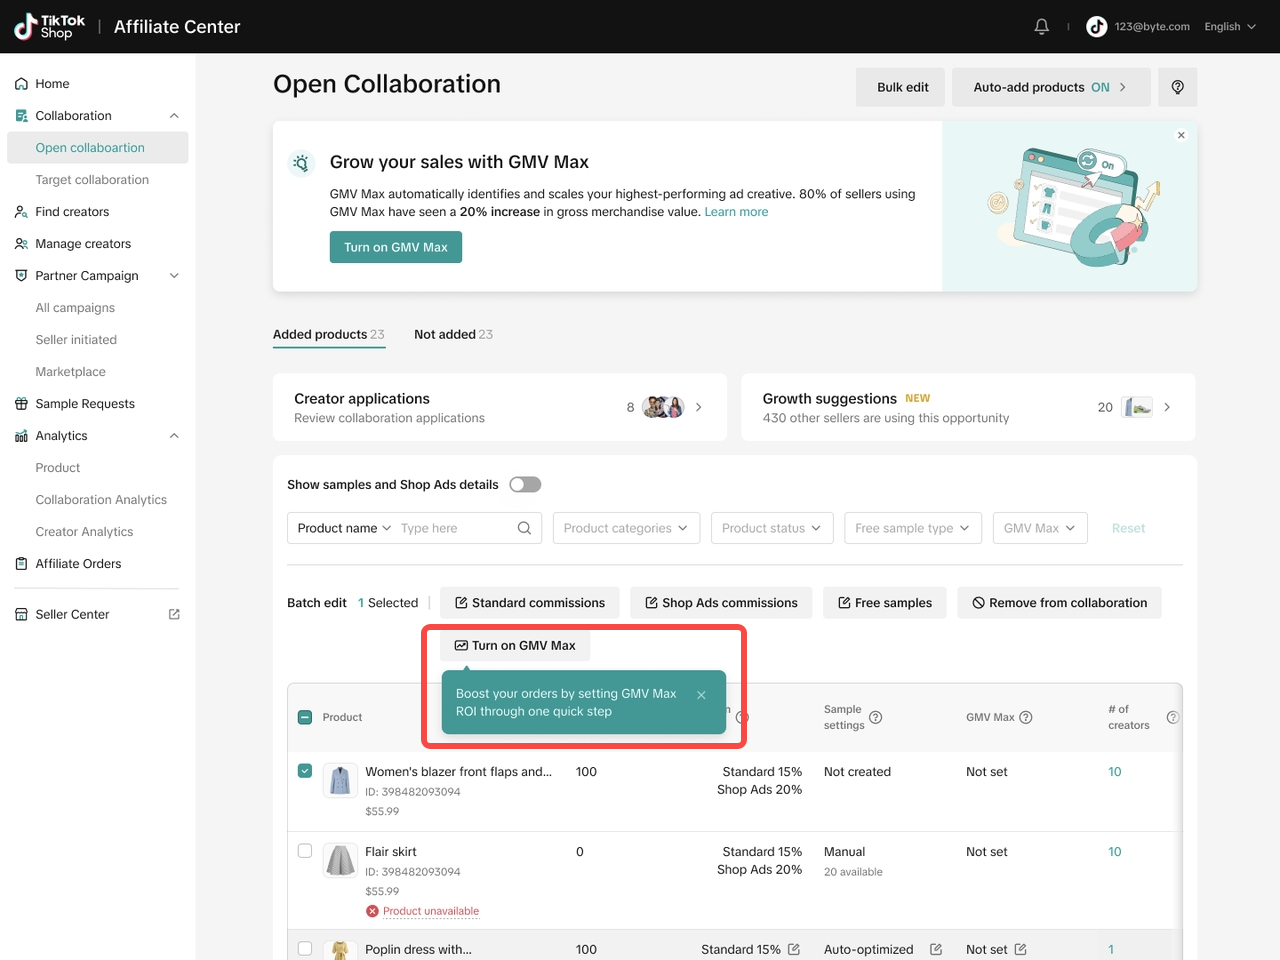
Task: Uncheck the Women's blazer product checkbox
Action: coord(305,771)
